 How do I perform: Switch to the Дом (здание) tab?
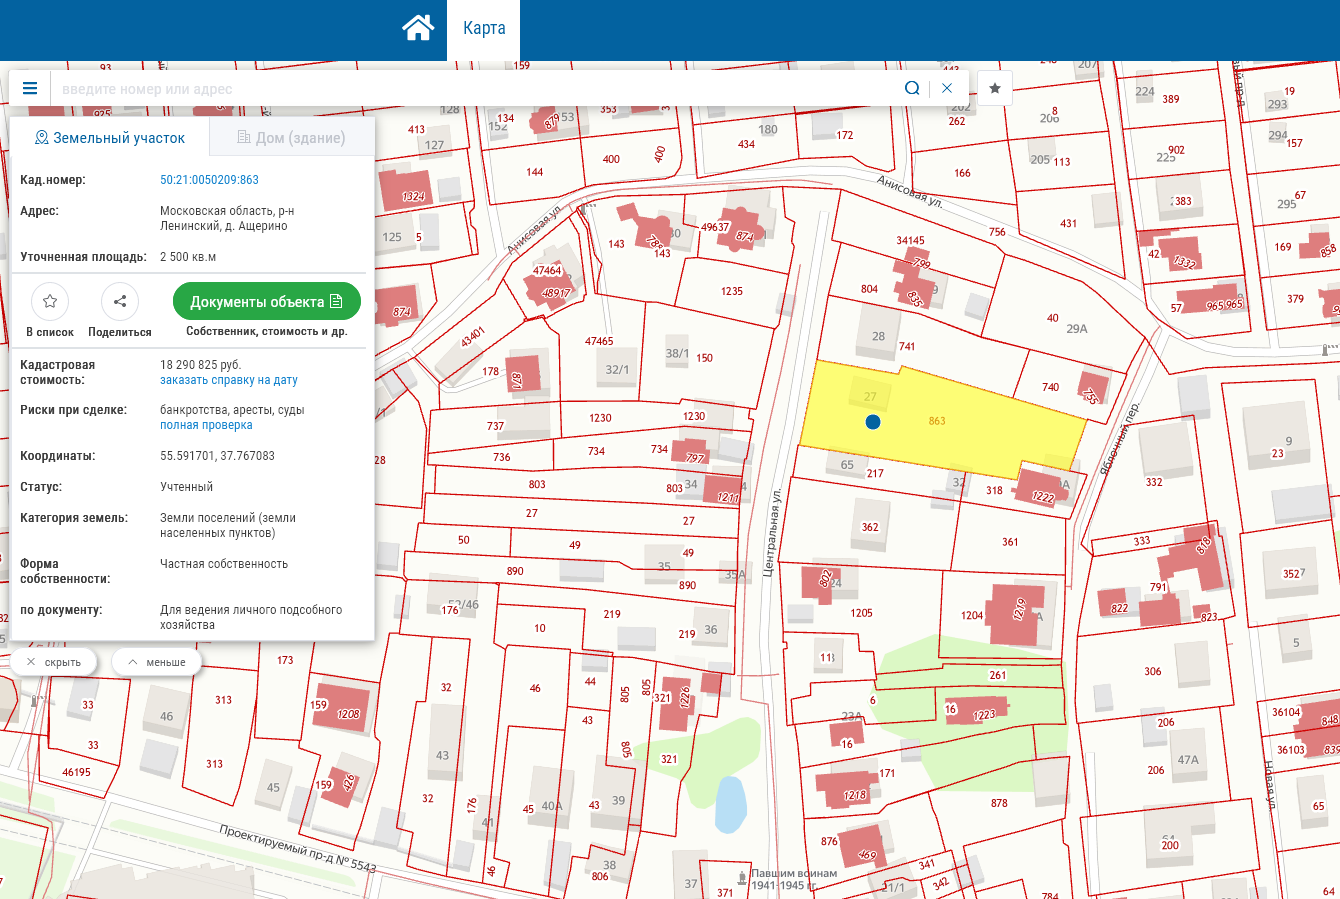click(x=291, y=138)
